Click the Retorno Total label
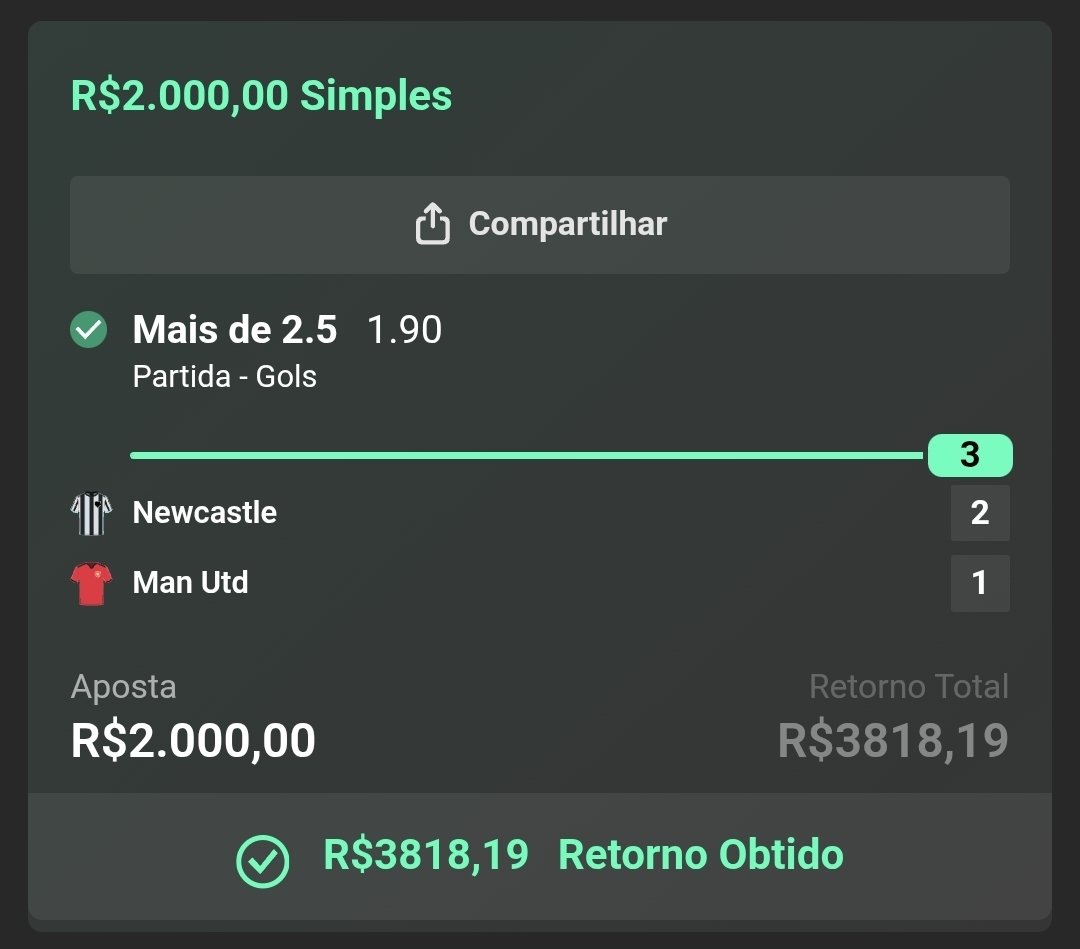 click(x=908, y=687)
